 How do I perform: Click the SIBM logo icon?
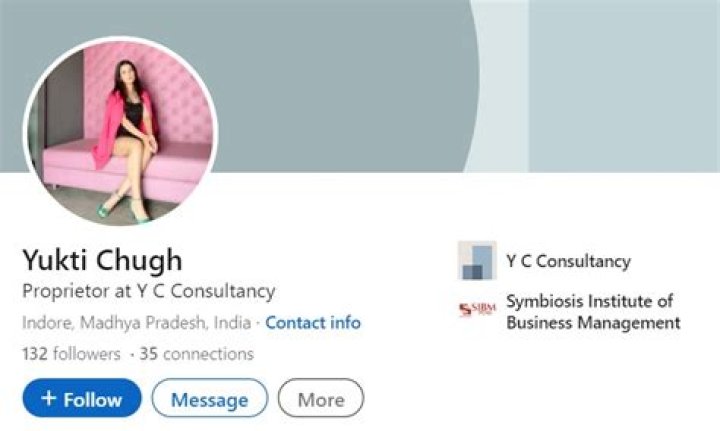pyautogui.click(x=478, y=309)
